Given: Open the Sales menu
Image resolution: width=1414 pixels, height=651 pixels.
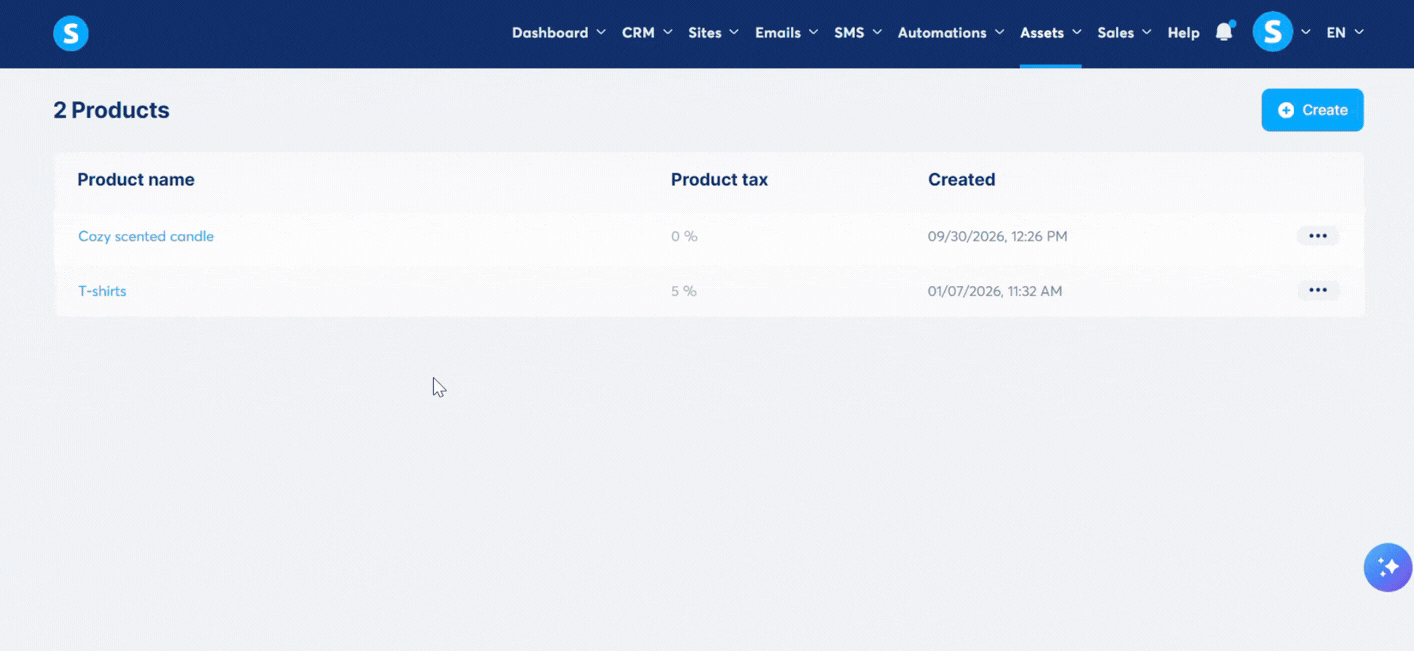Looking at the screenshot, I should (x=1124, y=33).
